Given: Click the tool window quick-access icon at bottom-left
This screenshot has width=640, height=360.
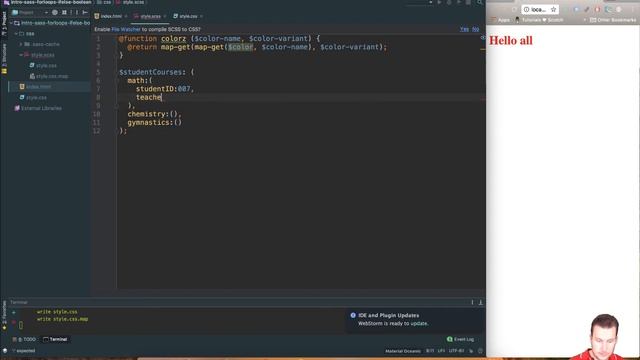Looking at the screenshot, I should (4, 351).
